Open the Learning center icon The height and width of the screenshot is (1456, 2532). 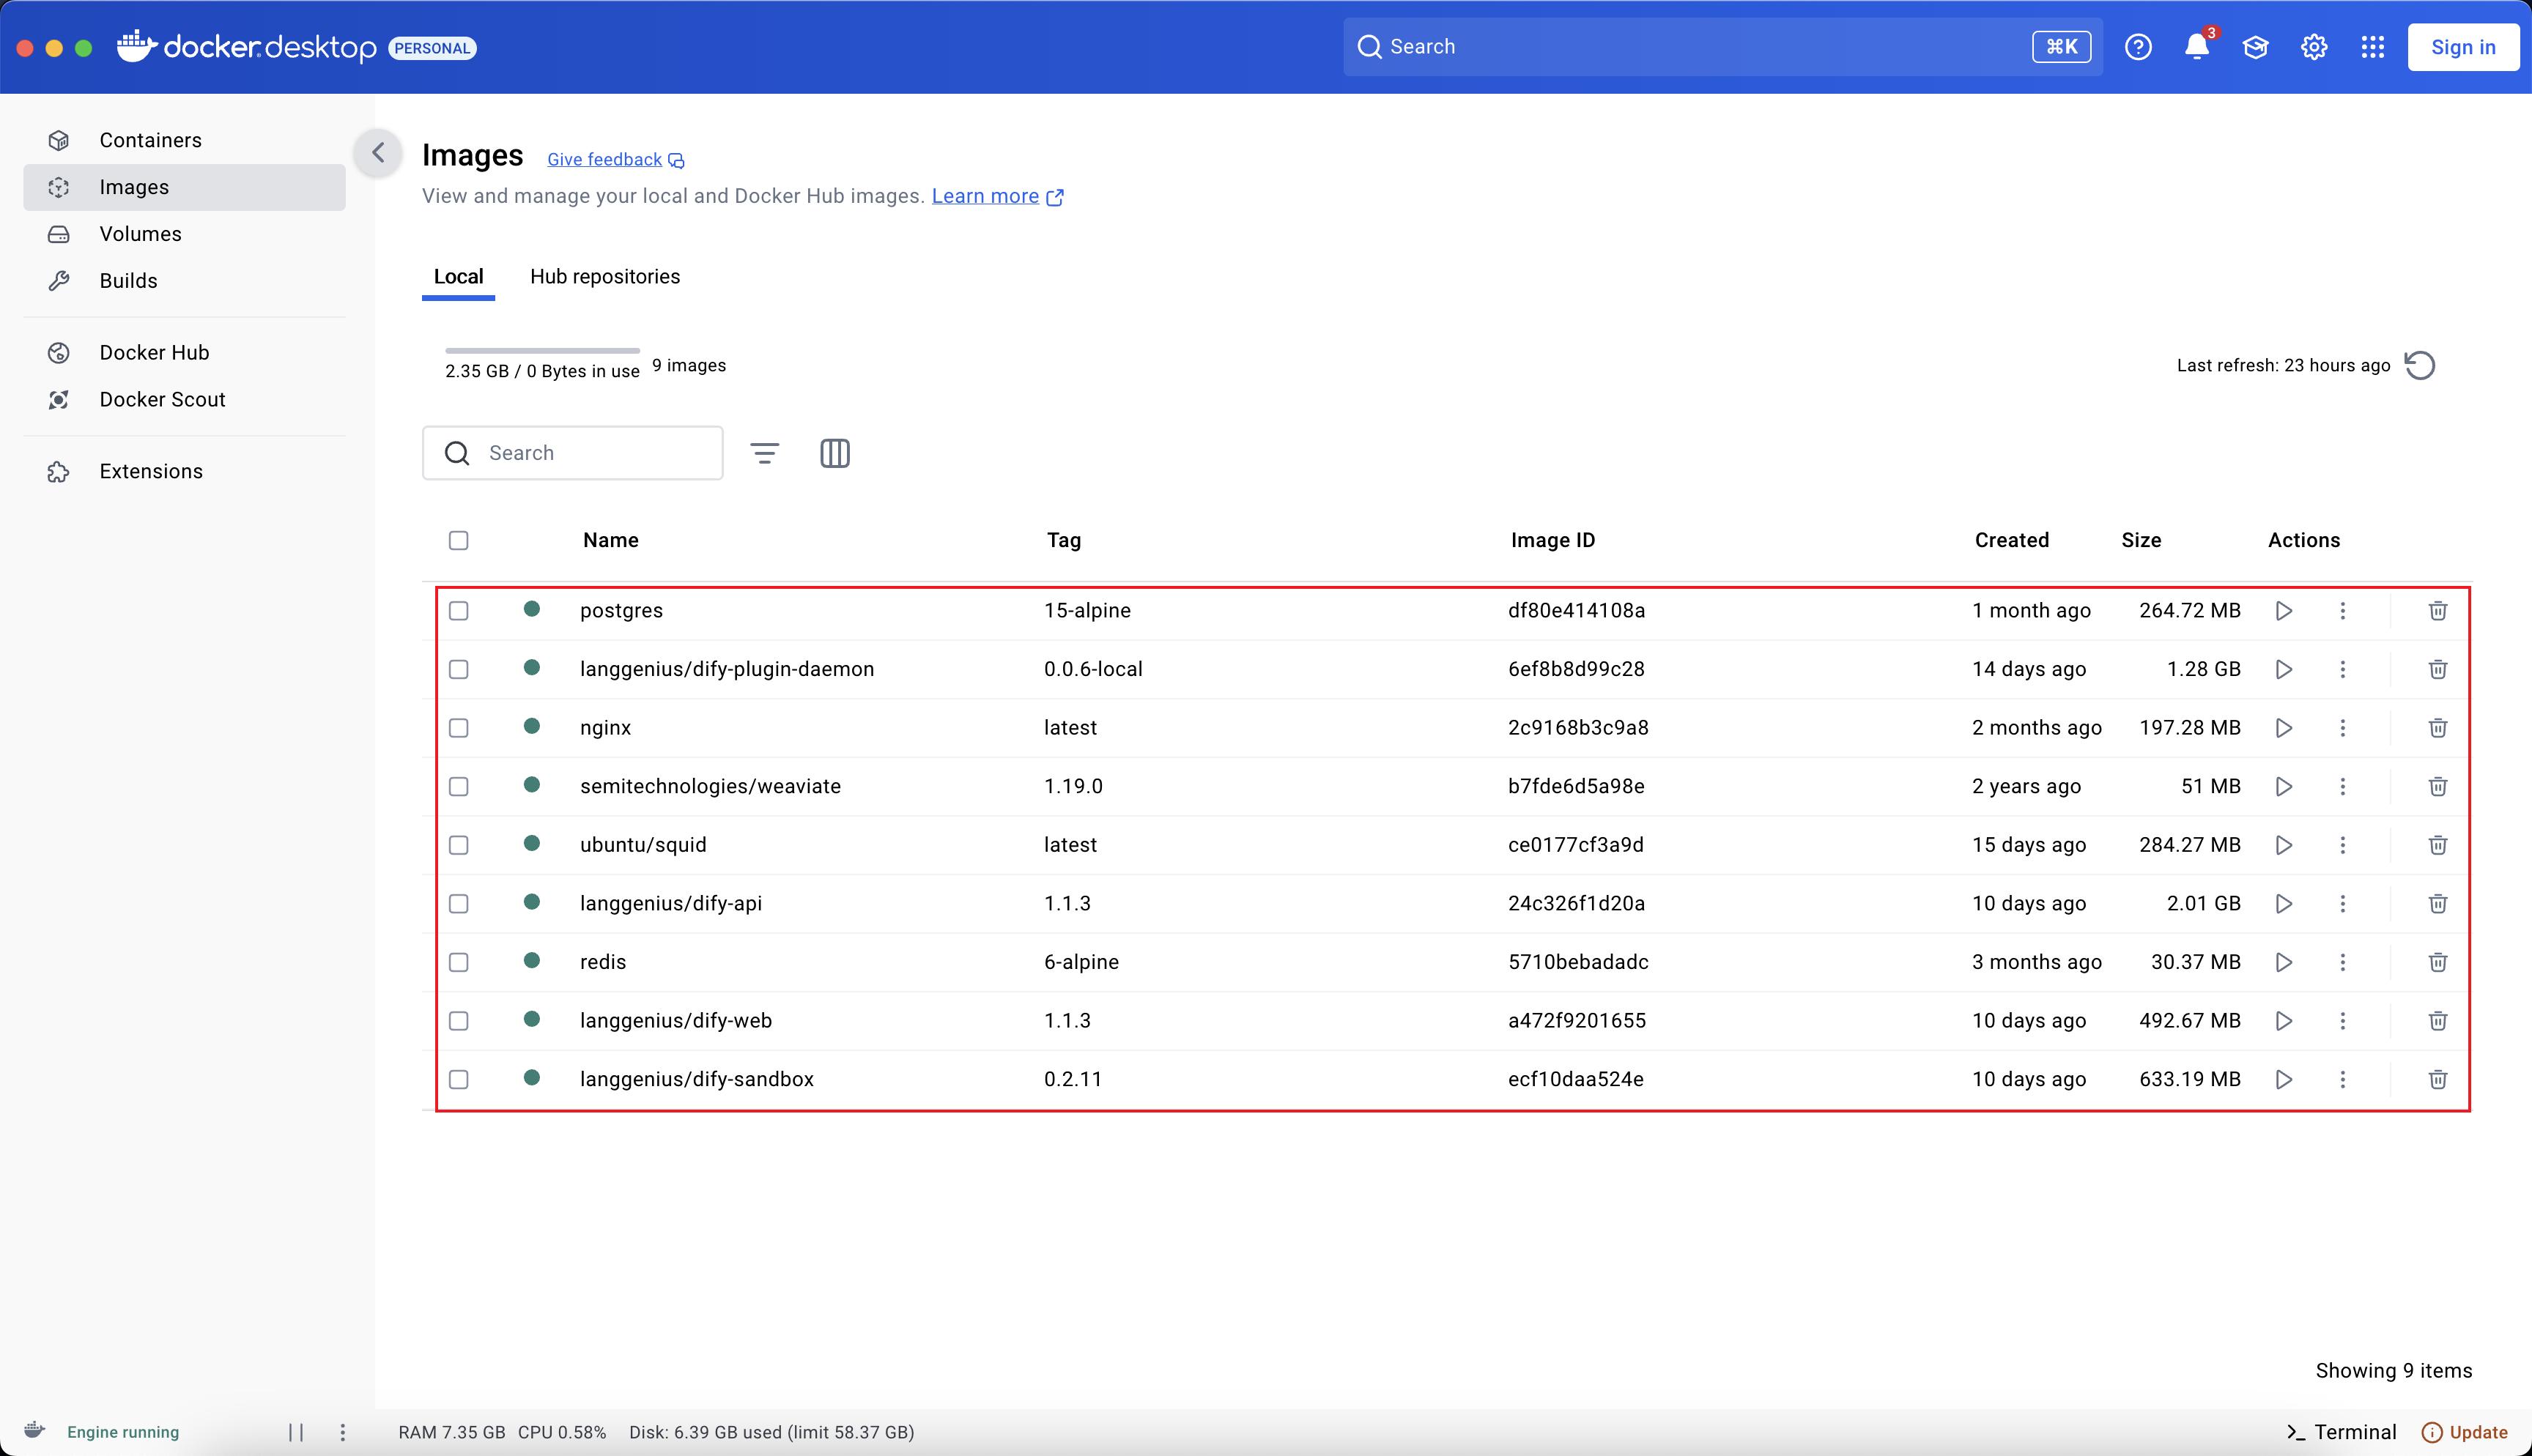tap(2255, 47)
